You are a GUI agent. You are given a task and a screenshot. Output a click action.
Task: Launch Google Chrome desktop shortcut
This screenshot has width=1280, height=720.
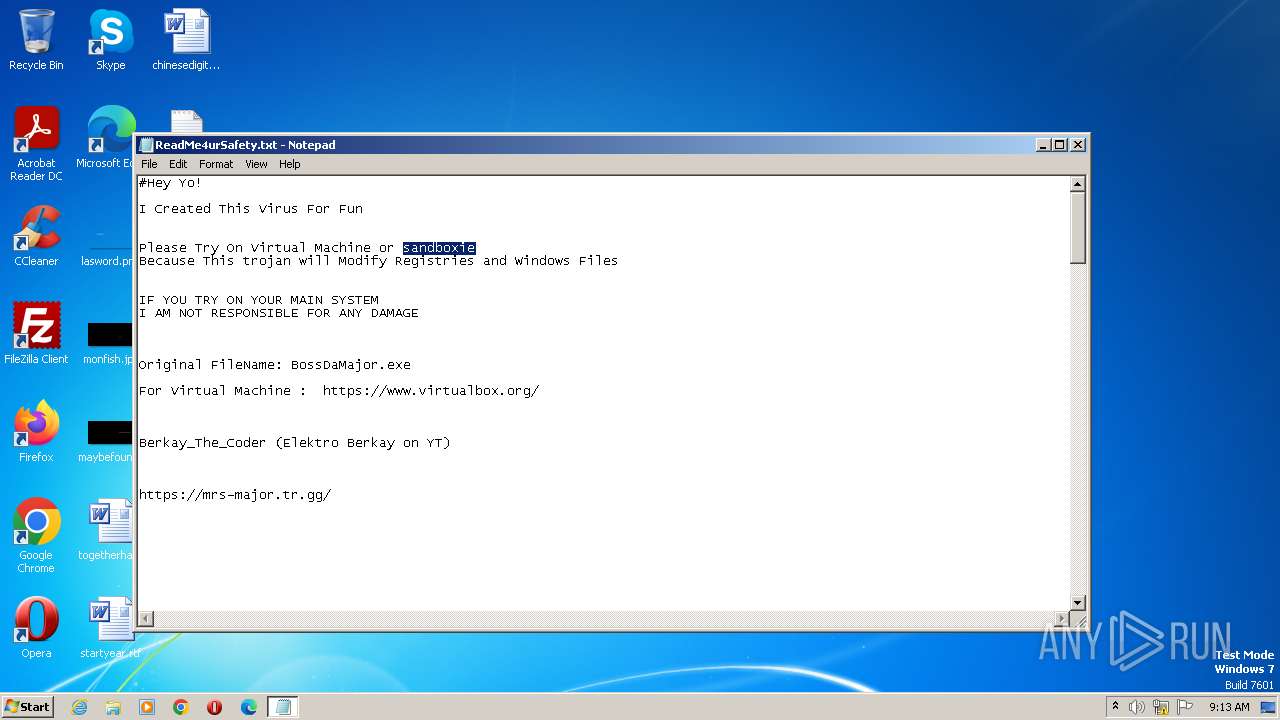coord(36,536)
